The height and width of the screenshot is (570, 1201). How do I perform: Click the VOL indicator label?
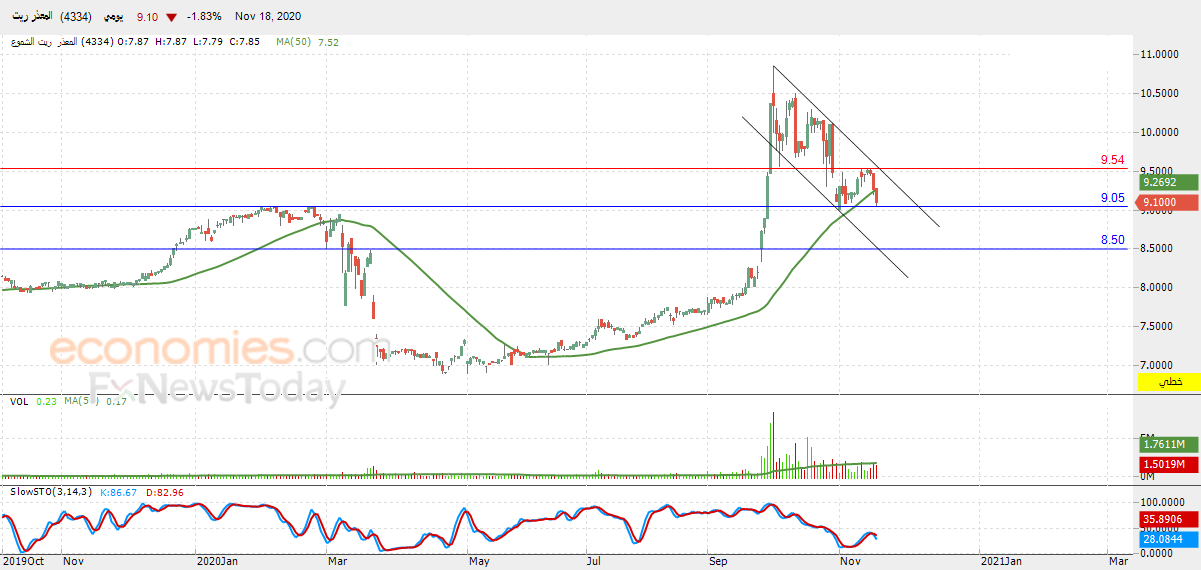pyautogui.click(x=18, y=401)
